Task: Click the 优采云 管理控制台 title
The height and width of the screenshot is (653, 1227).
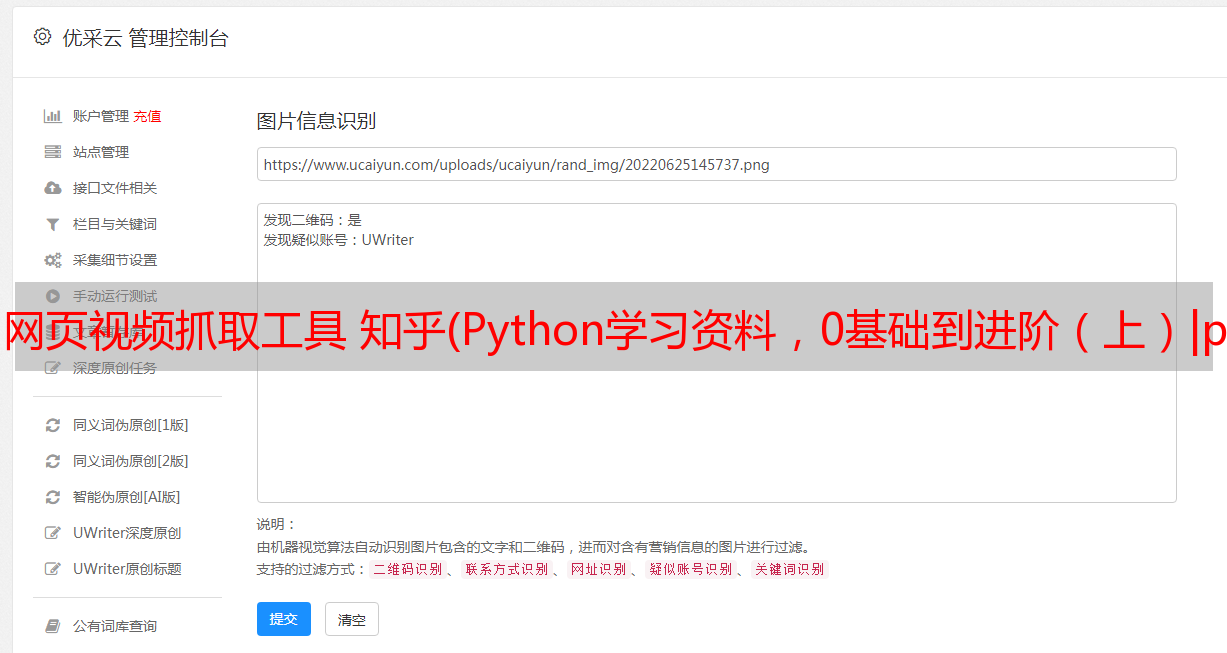Action: [146, 38]
